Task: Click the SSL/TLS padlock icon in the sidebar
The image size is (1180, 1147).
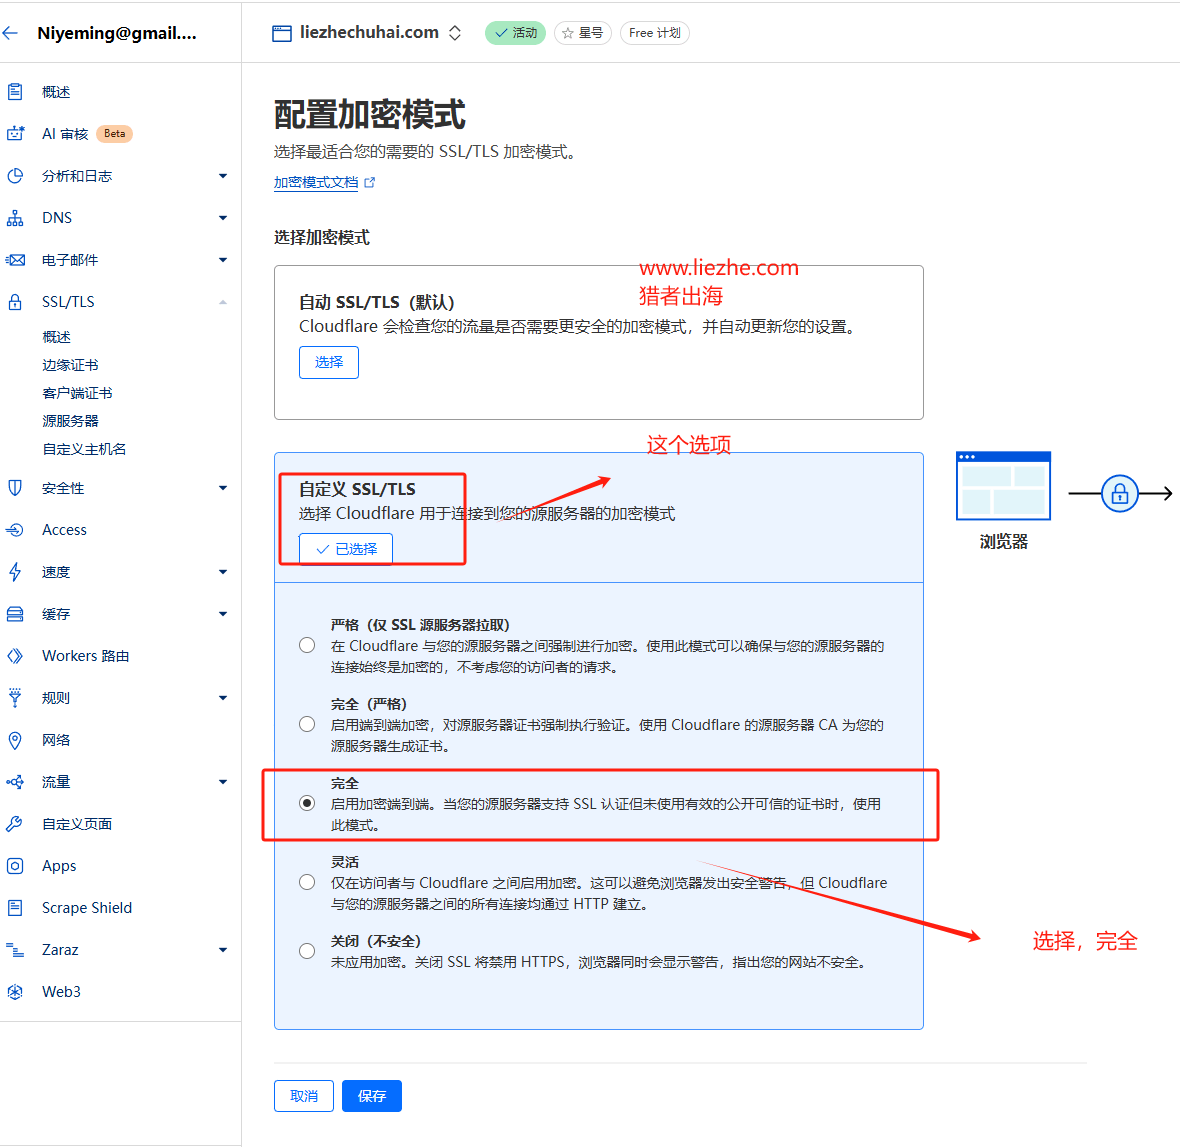Action: coord(15,302)
